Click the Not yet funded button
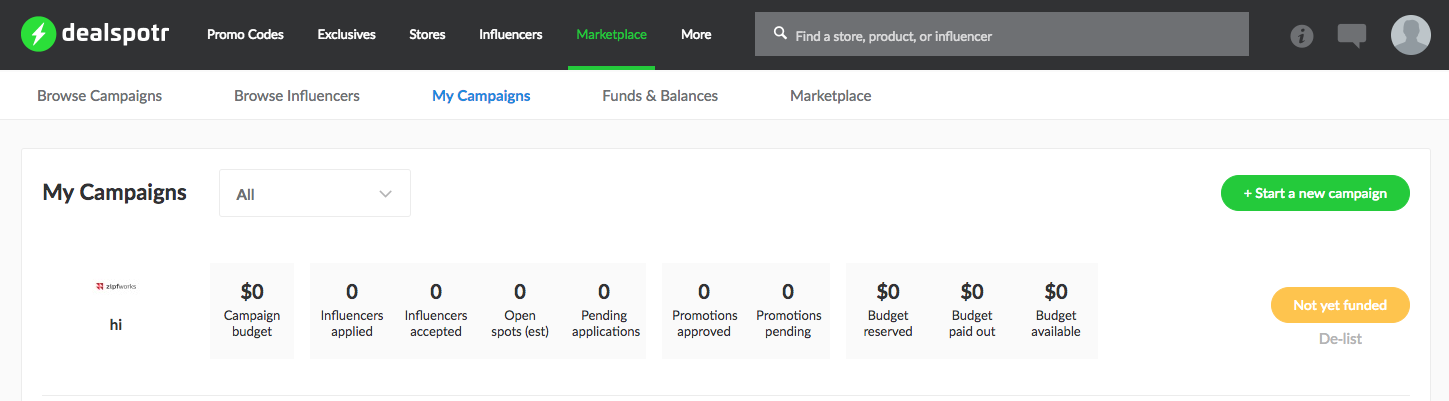 tap(1339, 305)
